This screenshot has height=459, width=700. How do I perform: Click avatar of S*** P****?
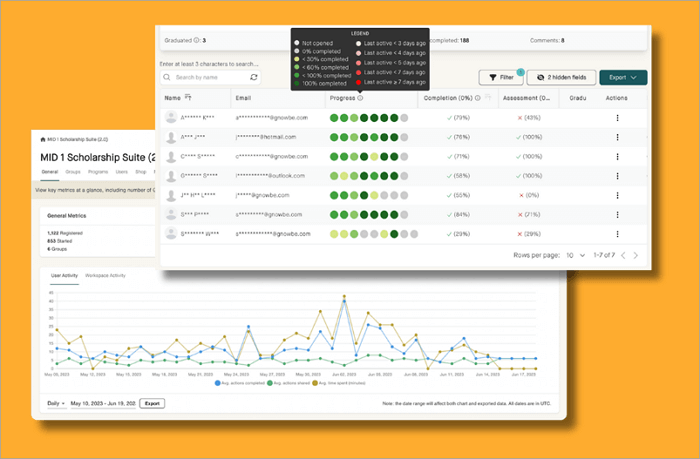click(x=171, y=214)
